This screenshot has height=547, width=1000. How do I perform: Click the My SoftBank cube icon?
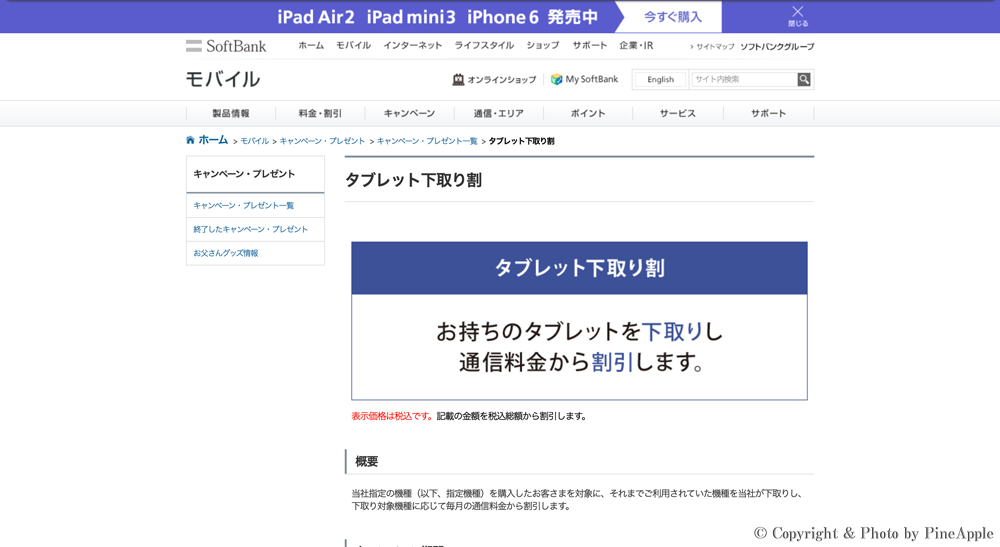[x=557, y=80]
